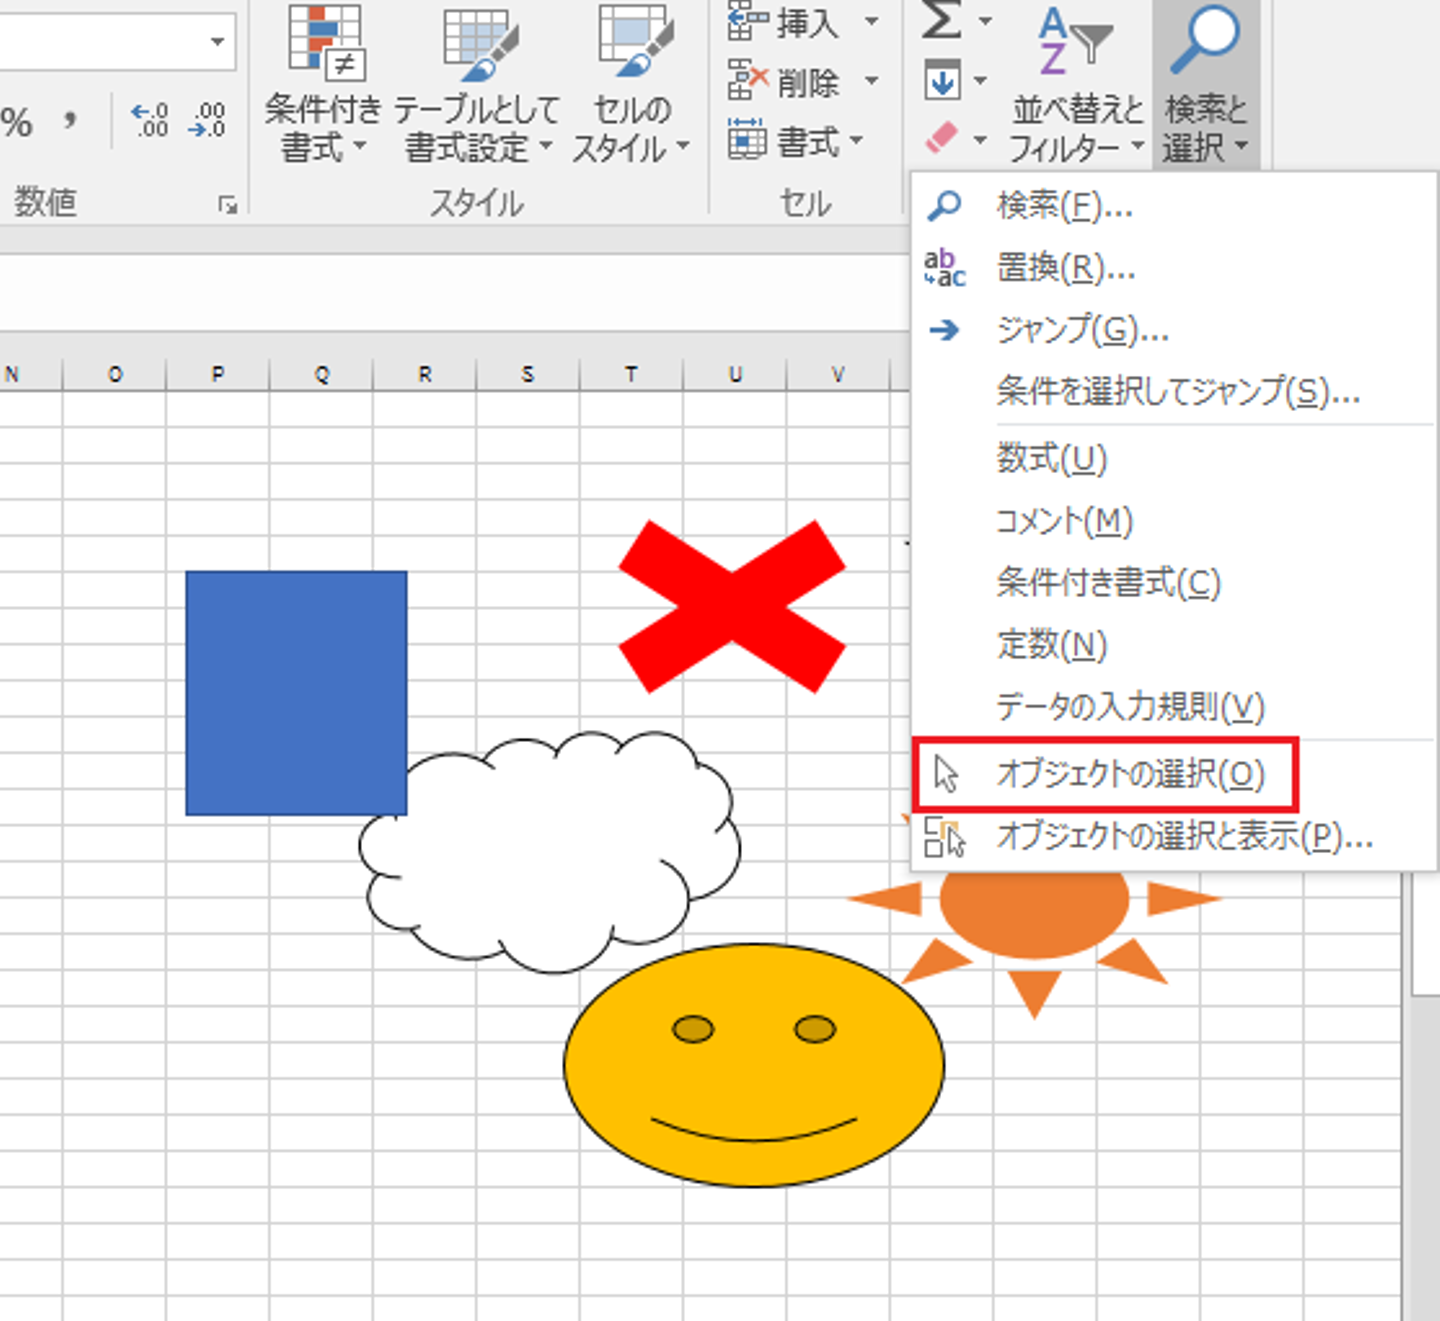Expand the Insert (挿入) dropdown arrow

pos(872,21)
